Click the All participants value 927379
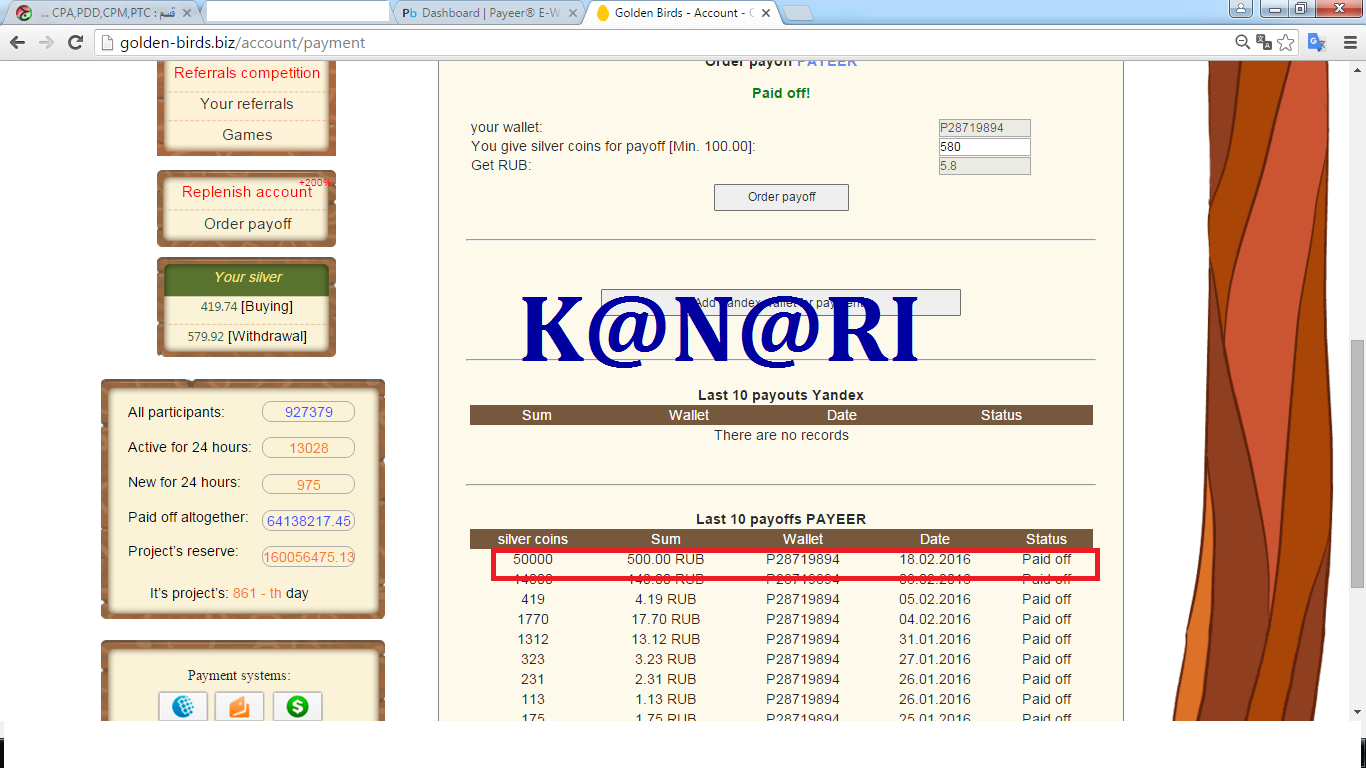The image size is (1366, 768). point(308,412)
